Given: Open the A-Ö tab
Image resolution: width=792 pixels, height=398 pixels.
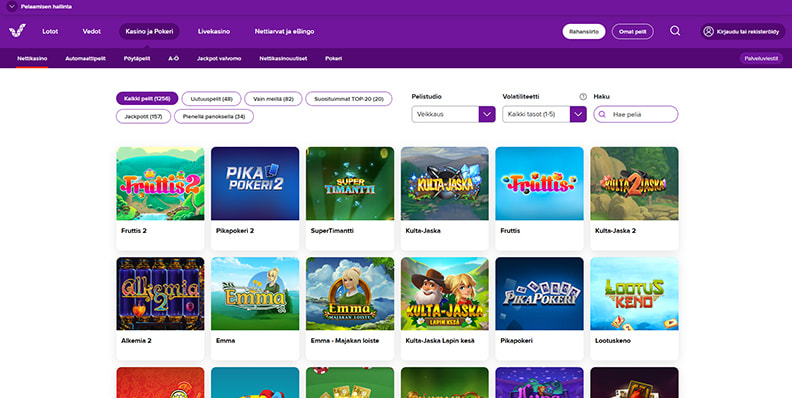Looking at the screenshot, I should pyautogui.click(x=173, y=59).
